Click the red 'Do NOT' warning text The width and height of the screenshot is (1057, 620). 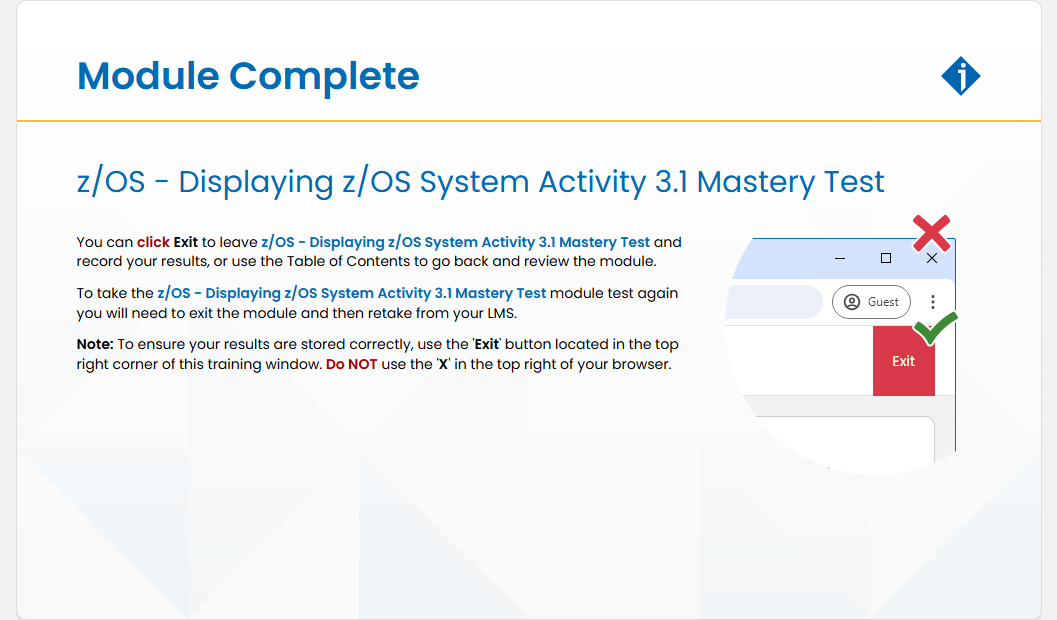click(351, 365)
